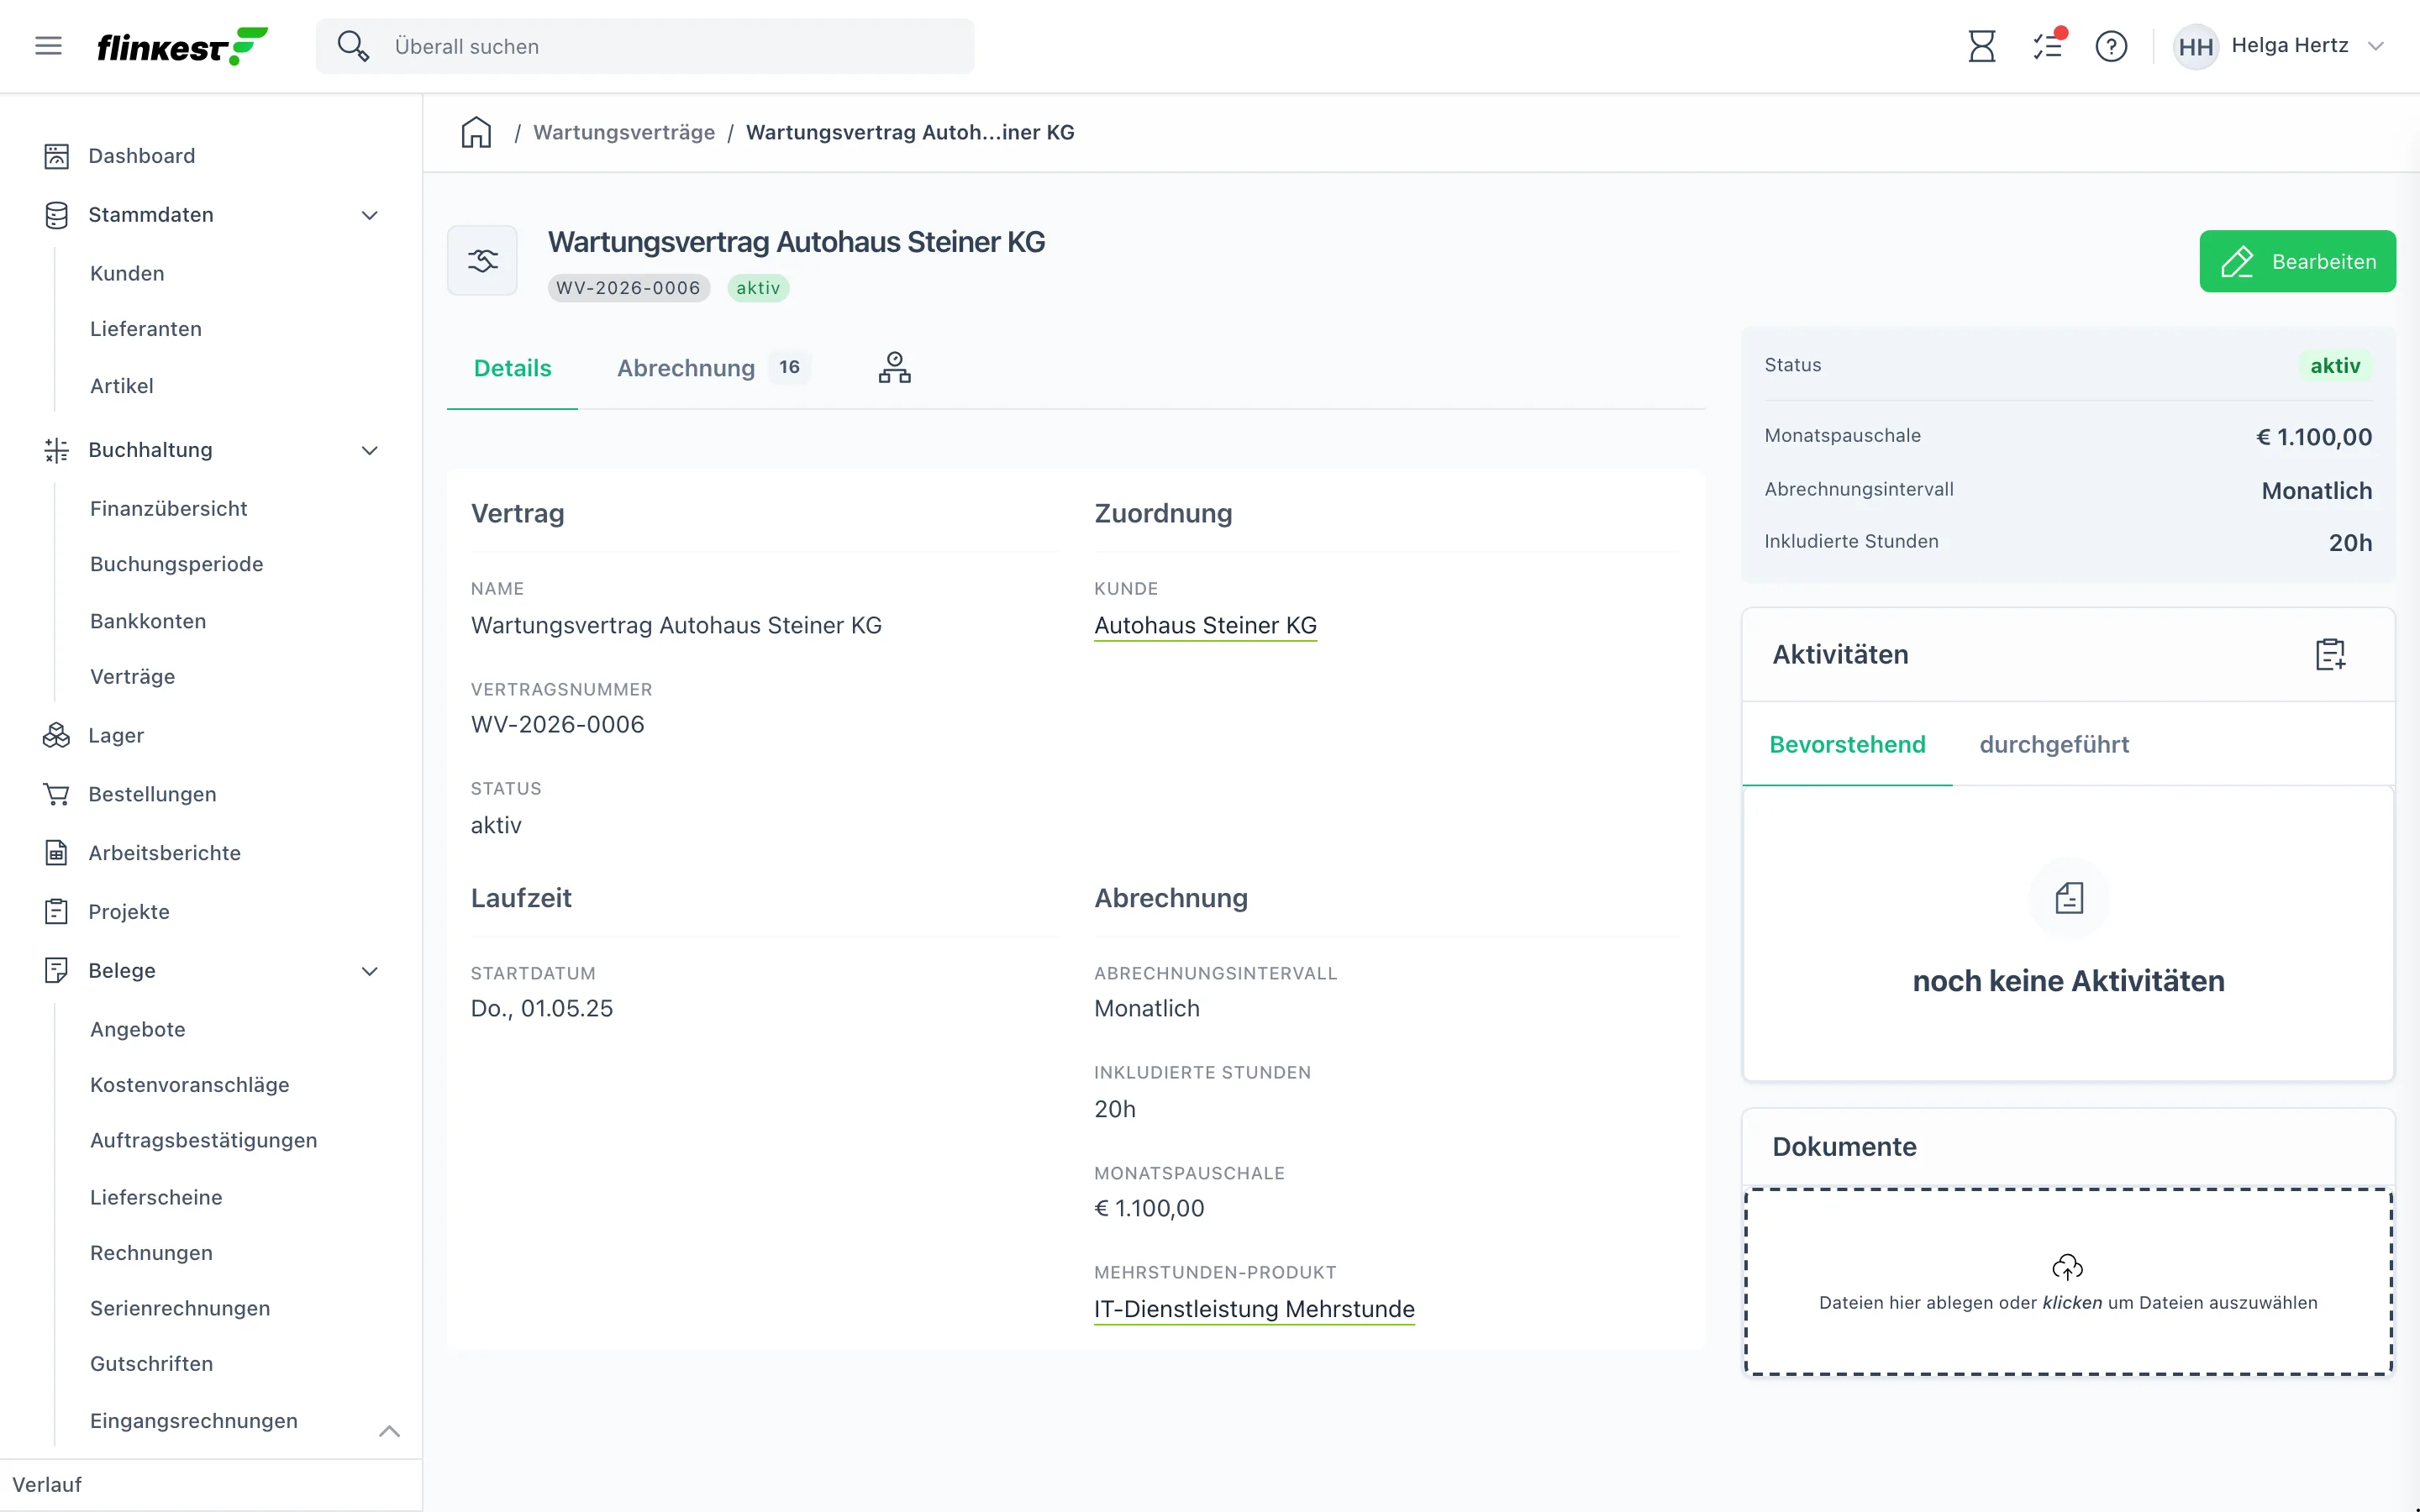The image size is (2420, 1512).
Task: Open the task checklist notification icon
Action: 2048,46
